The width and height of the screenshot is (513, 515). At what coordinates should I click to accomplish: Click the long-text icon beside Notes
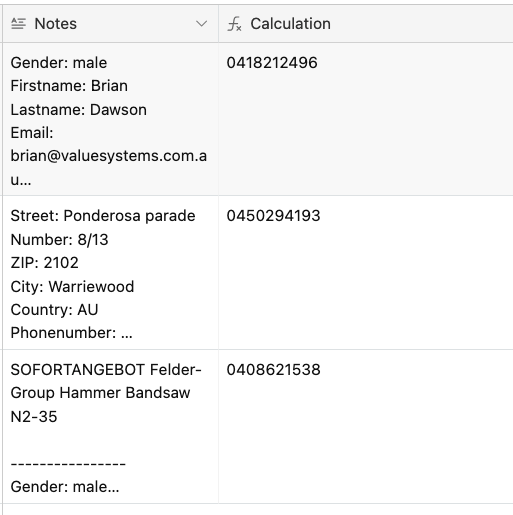(18, 24)
